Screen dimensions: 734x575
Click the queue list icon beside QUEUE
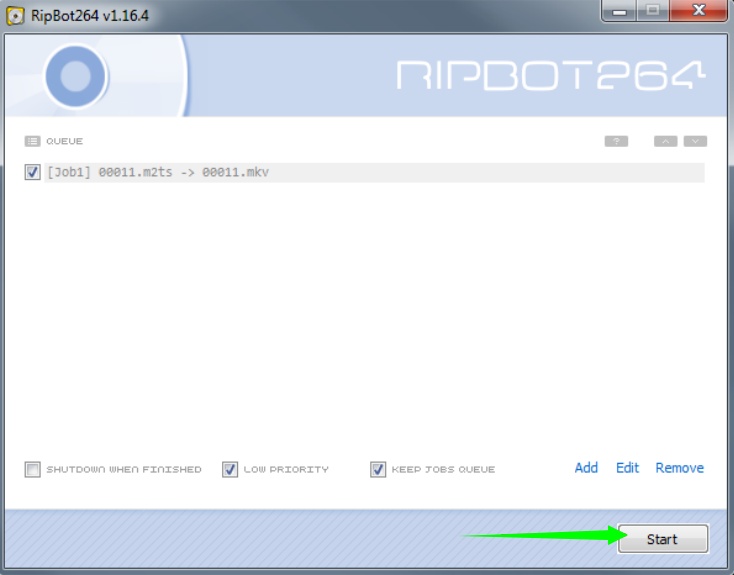(x=32, y=141)
